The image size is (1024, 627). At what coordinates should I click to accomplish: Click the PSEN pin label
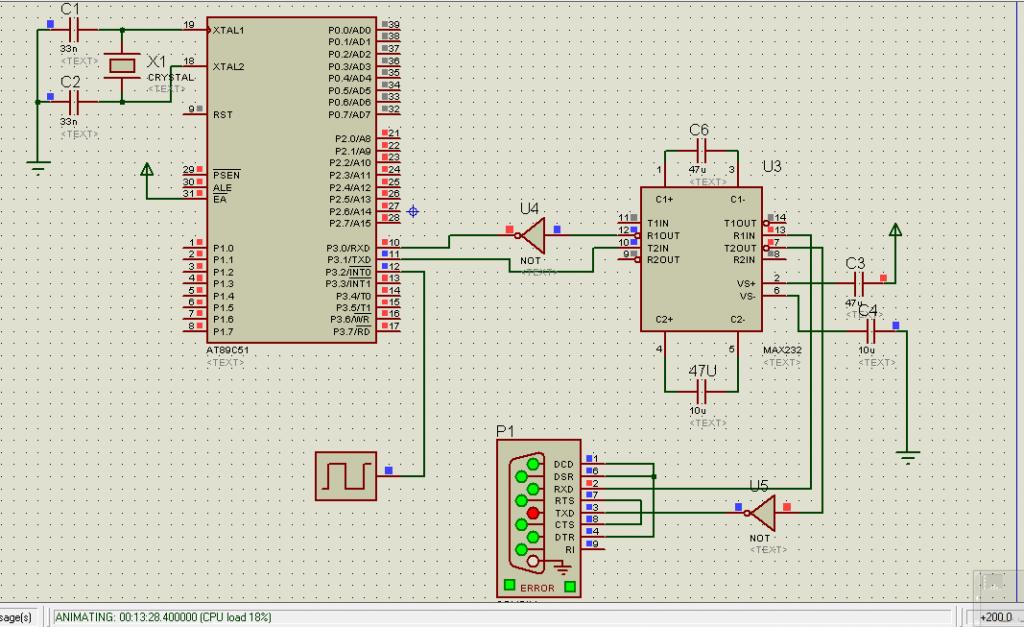point(227,175)
